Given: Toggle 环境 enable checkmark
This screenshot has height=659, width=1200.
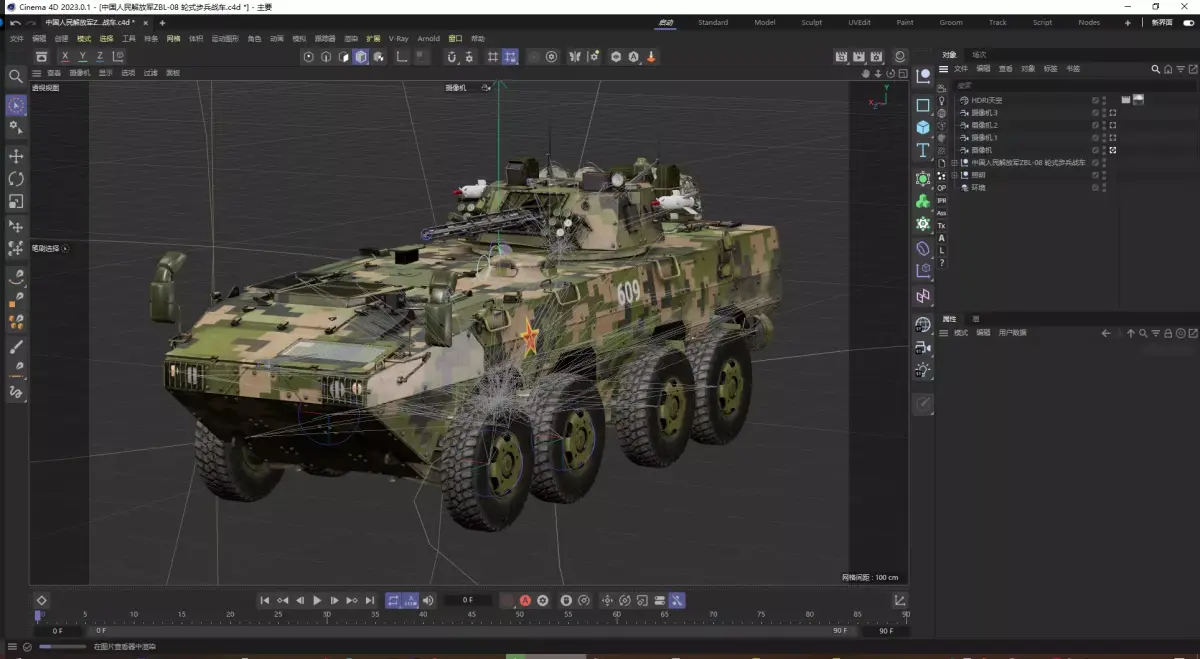Looking at the screenshot, I should (1096, 187).
